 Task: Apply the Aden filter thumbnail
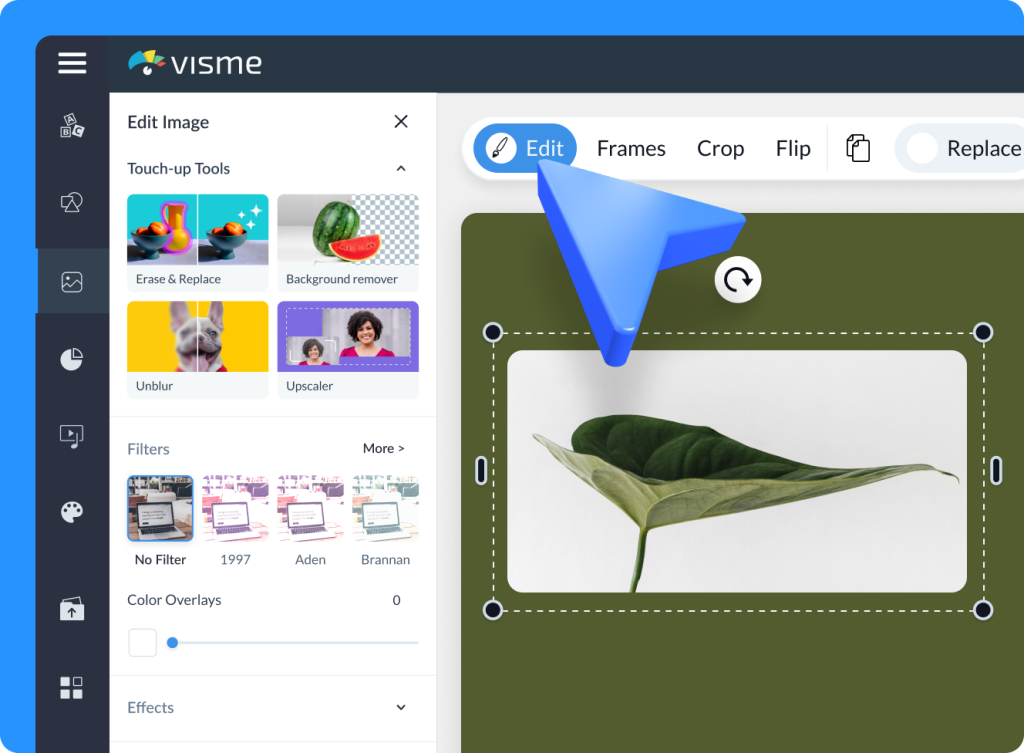click(x=310, y=508)
